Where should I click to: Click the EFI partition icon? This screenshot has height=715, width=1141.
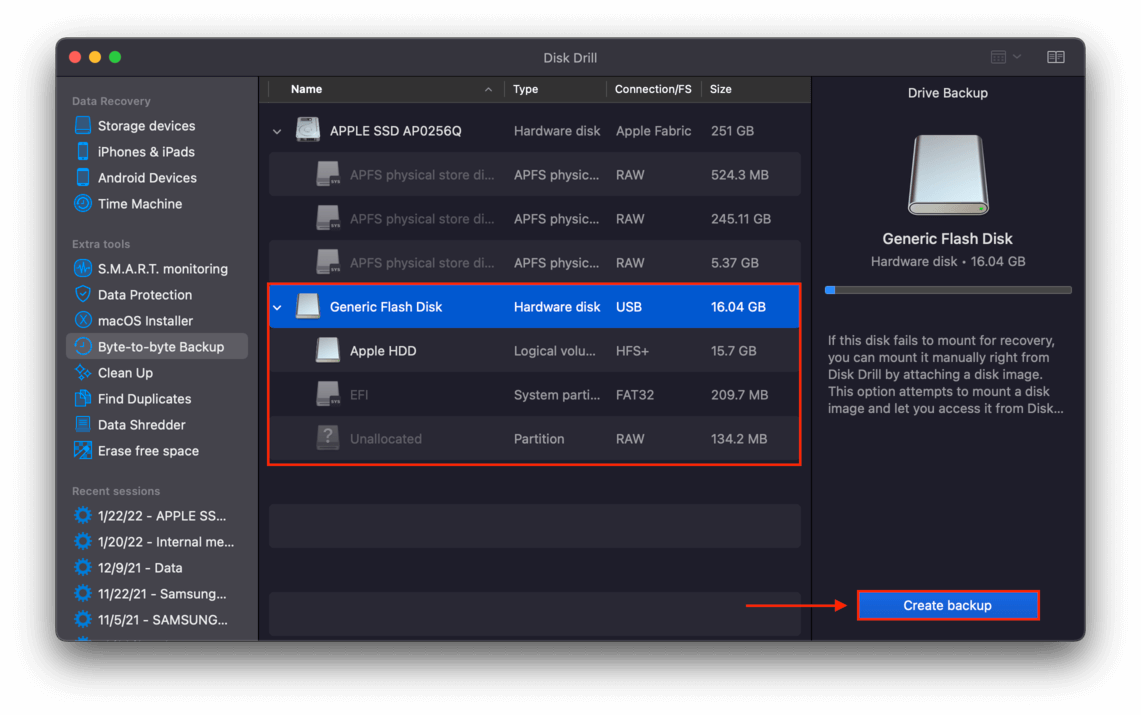click(x=327, y=394)
